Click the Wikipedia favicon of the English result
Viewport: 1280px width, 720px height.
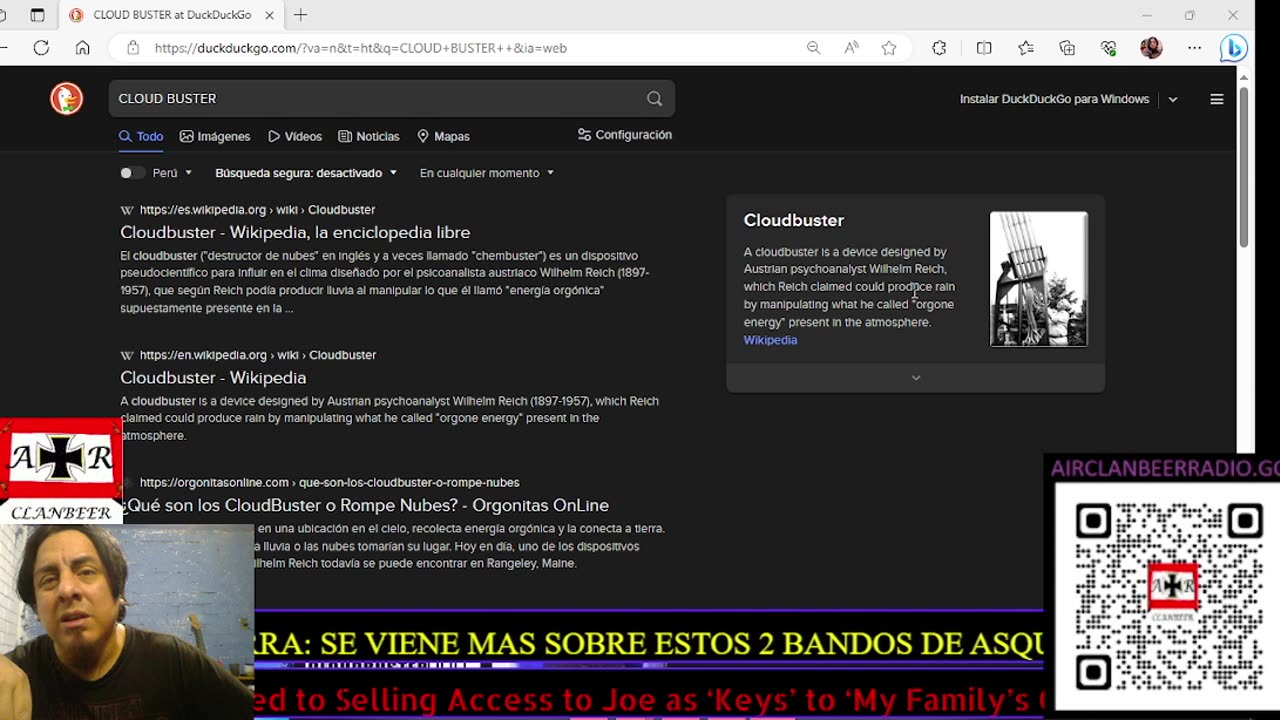point(127,355)
